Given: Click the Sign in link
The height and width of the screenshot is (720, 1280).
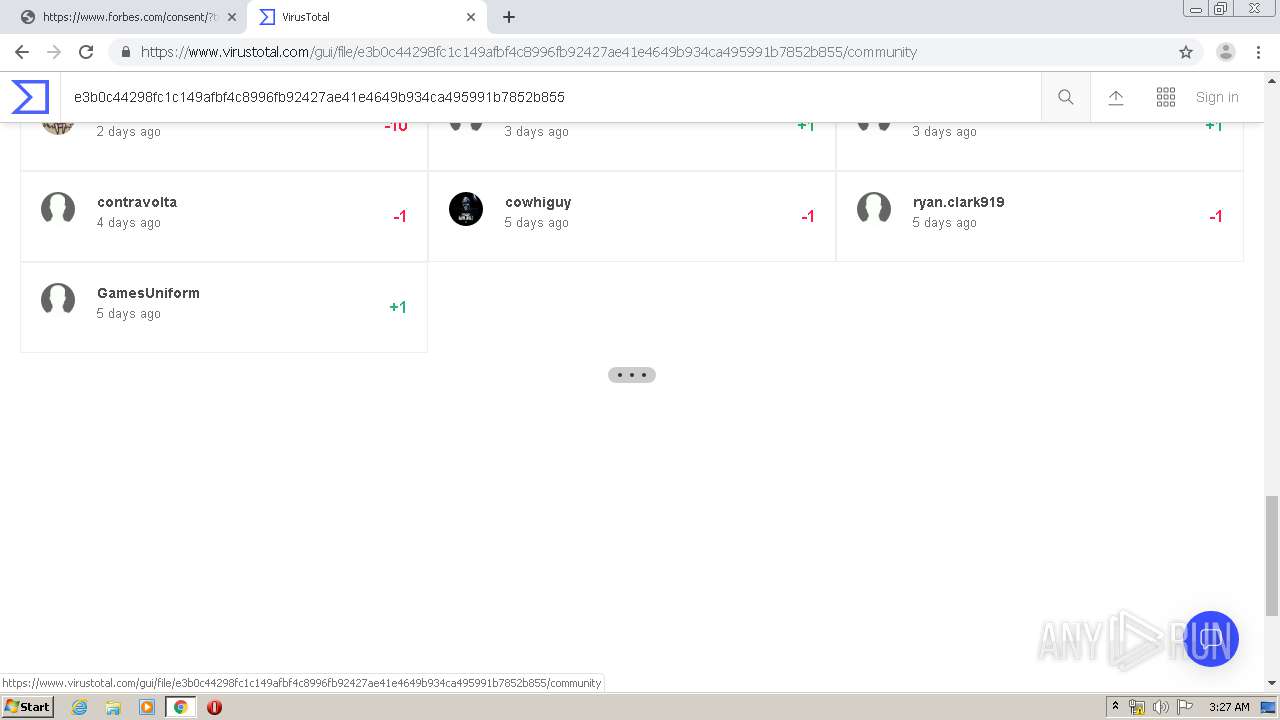Looking at the screenshot, I should tap(1217, 97).
